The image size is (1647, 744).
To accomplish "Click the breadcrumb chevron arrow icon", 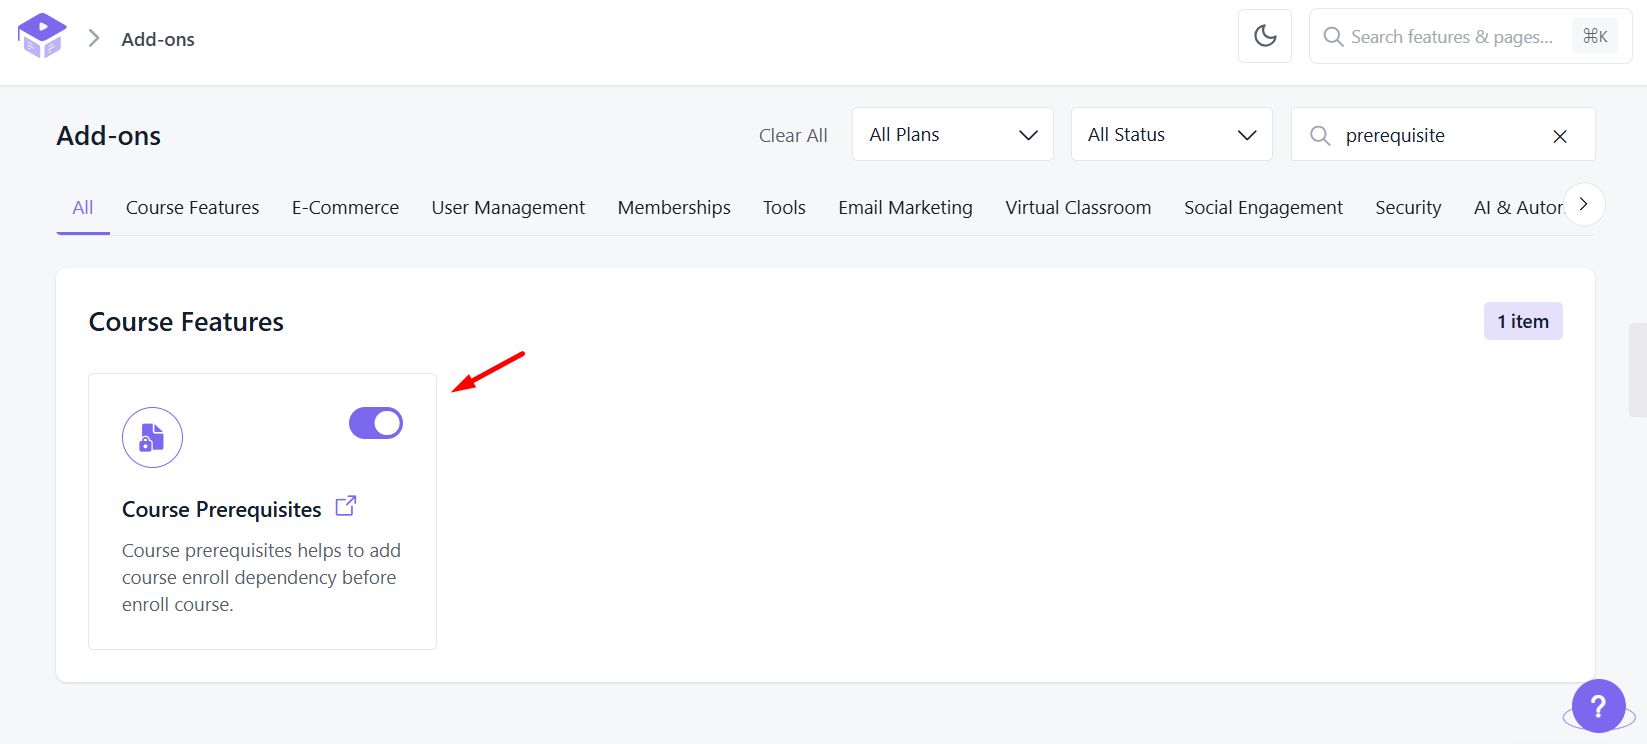I will point(94,38).
